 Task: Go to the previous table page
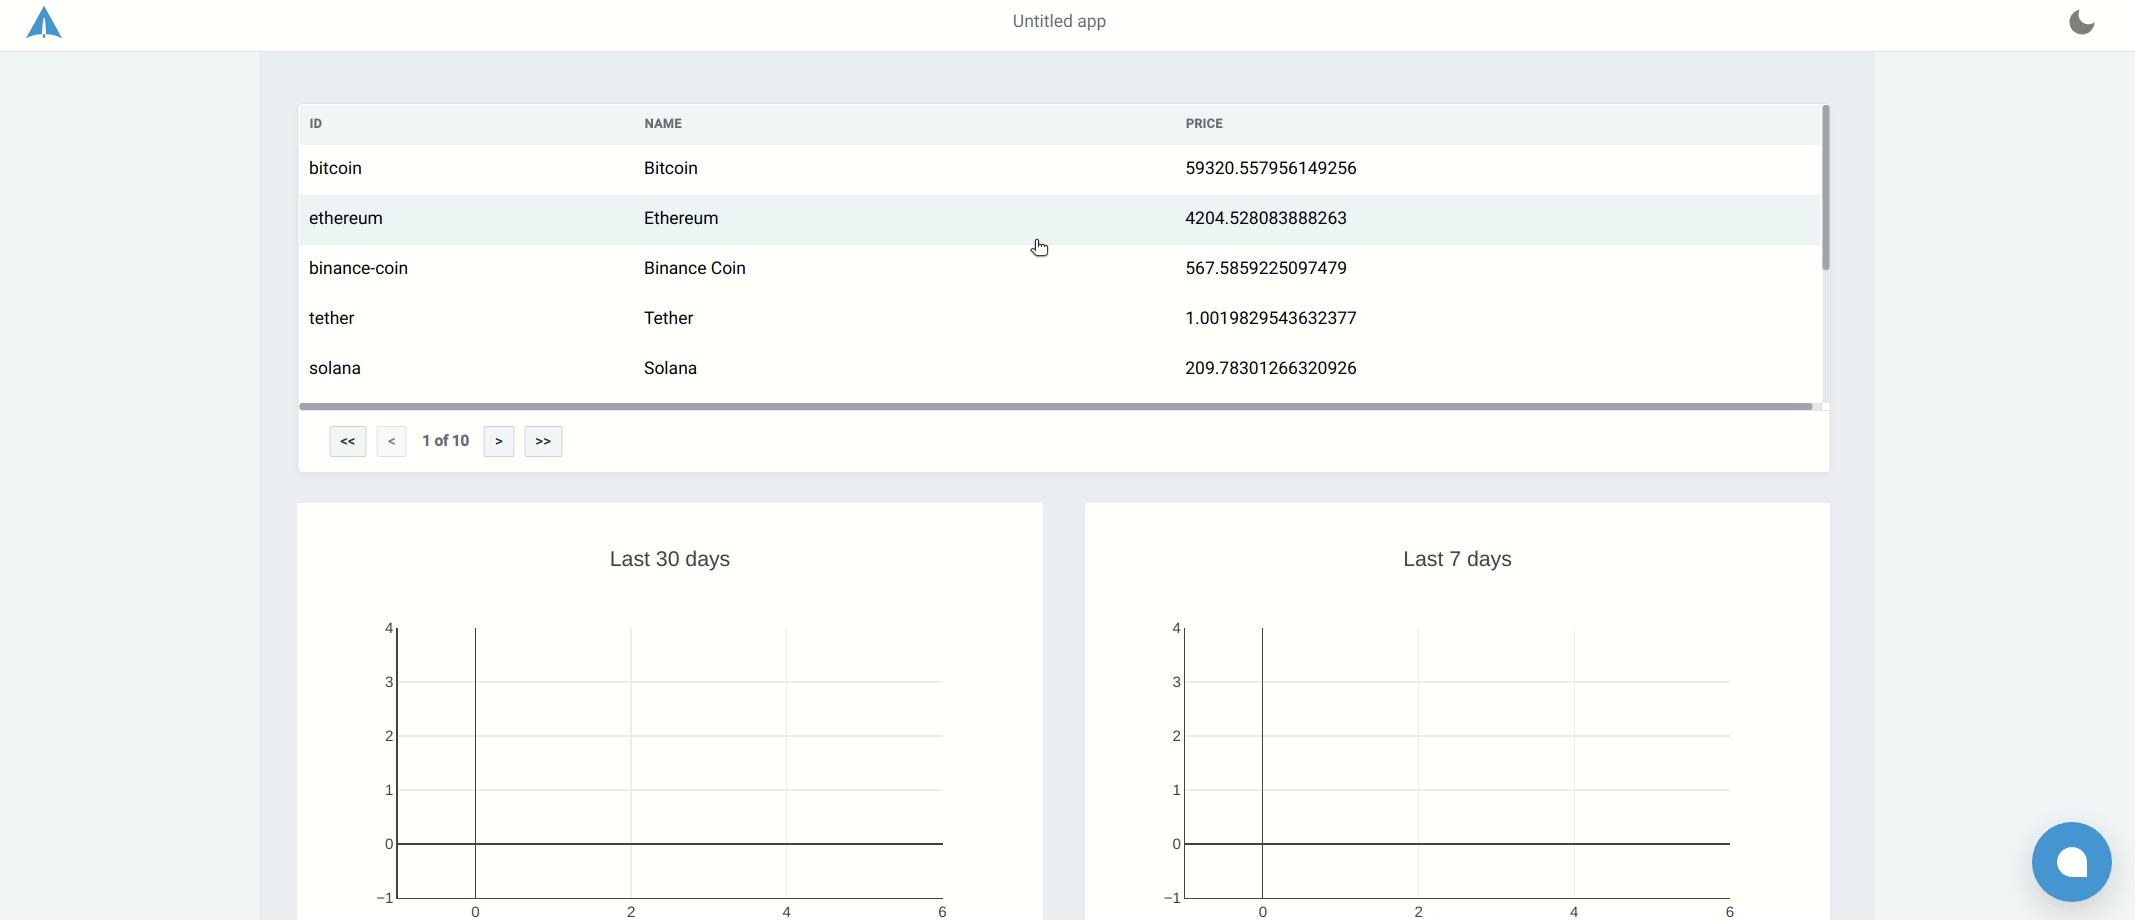click(391, 441)
